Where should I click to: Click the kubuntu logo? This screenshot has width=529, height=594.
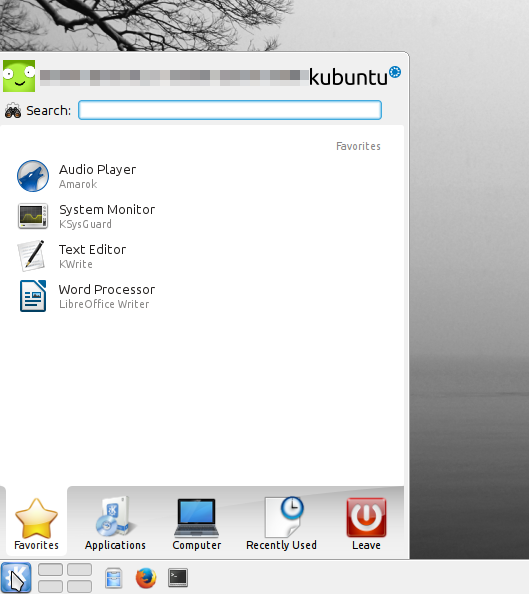(x=355, y=76)
